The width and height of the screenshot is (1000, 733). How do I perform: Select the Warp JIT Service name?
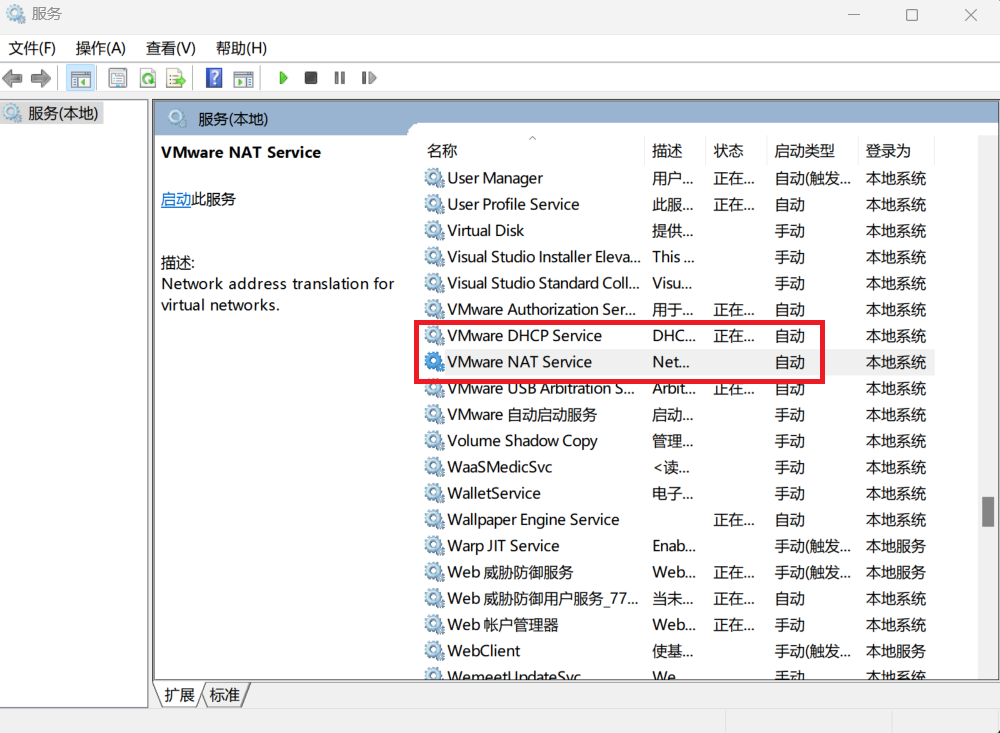coord(503,545)
